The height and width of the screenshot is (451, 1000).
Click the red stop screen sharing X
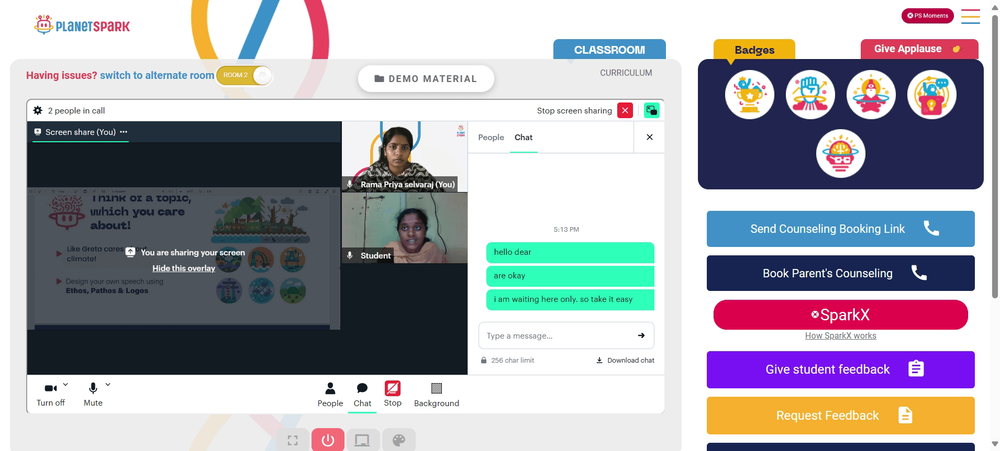[625, 110]
